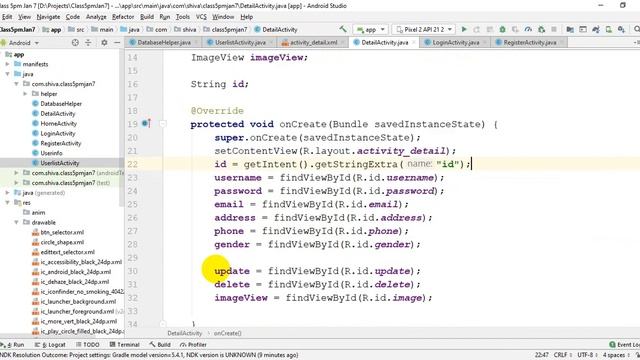Viewport: 640px width, 360px height.
Task: Hide the Project panel with minus icon
Action: pyautogui.click(x=117, y=42)
